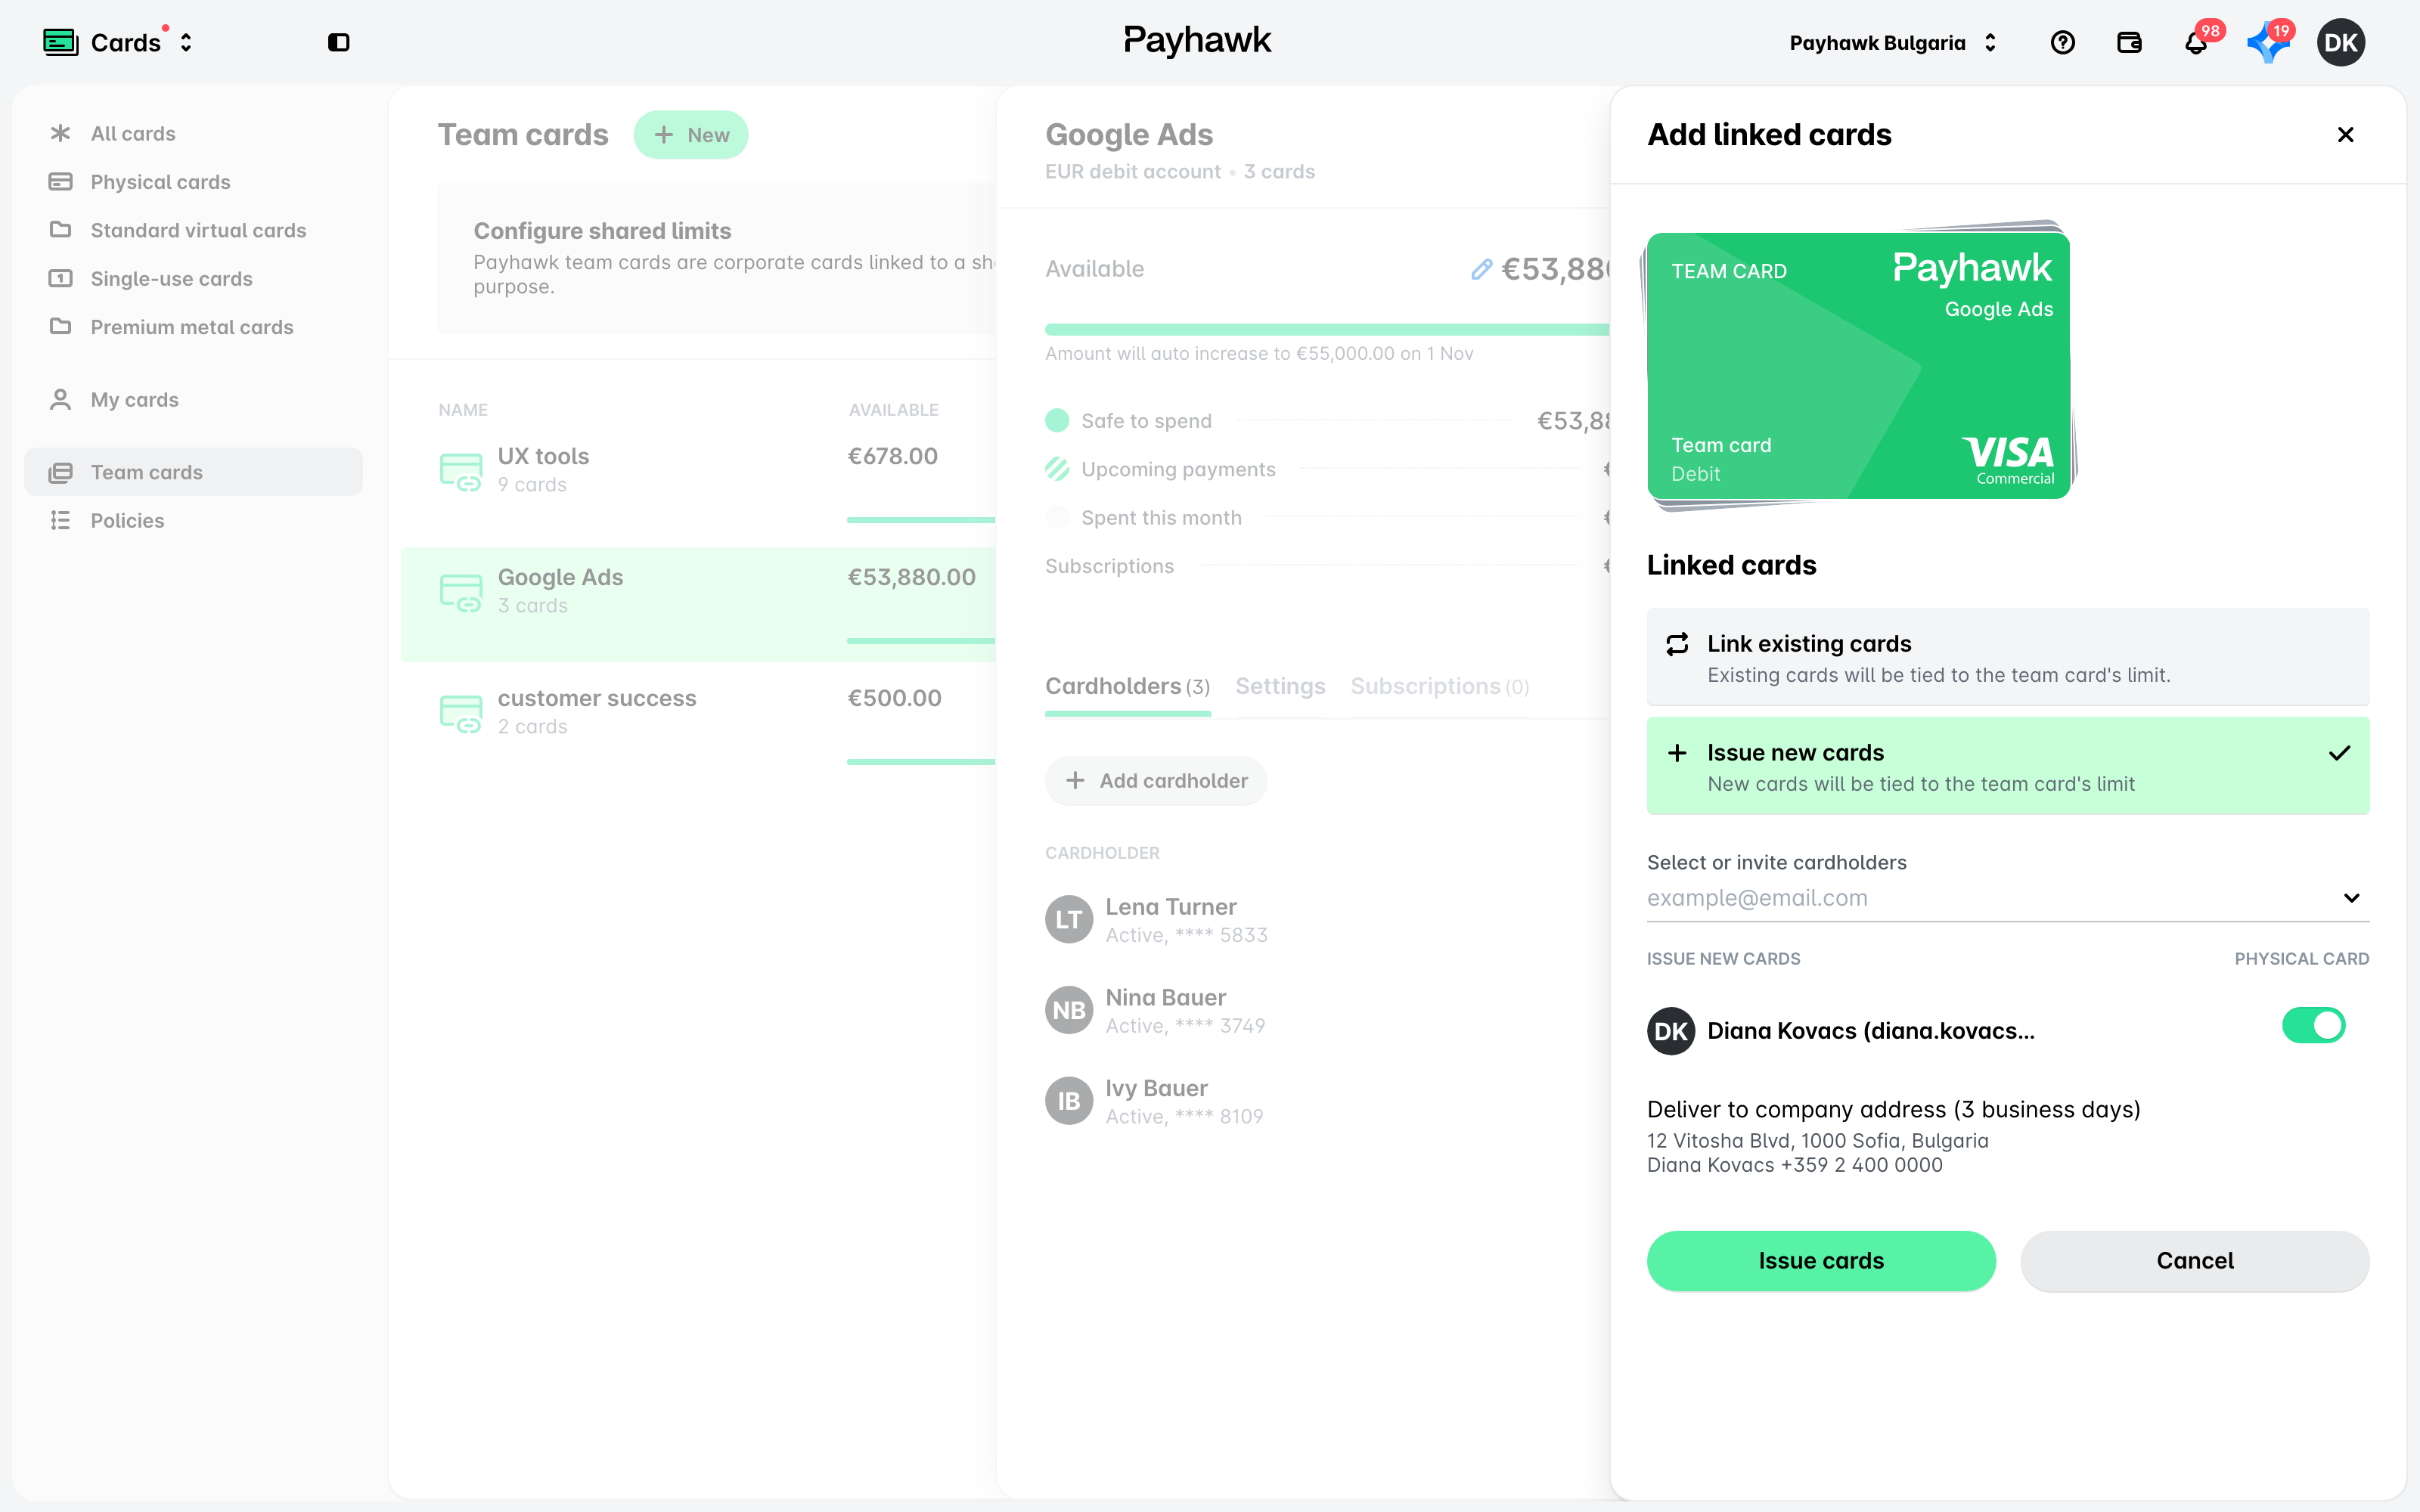The image size is (2420, 1512).
Task: Expand the Cards module switcher arrows
Action: (186, 42)
